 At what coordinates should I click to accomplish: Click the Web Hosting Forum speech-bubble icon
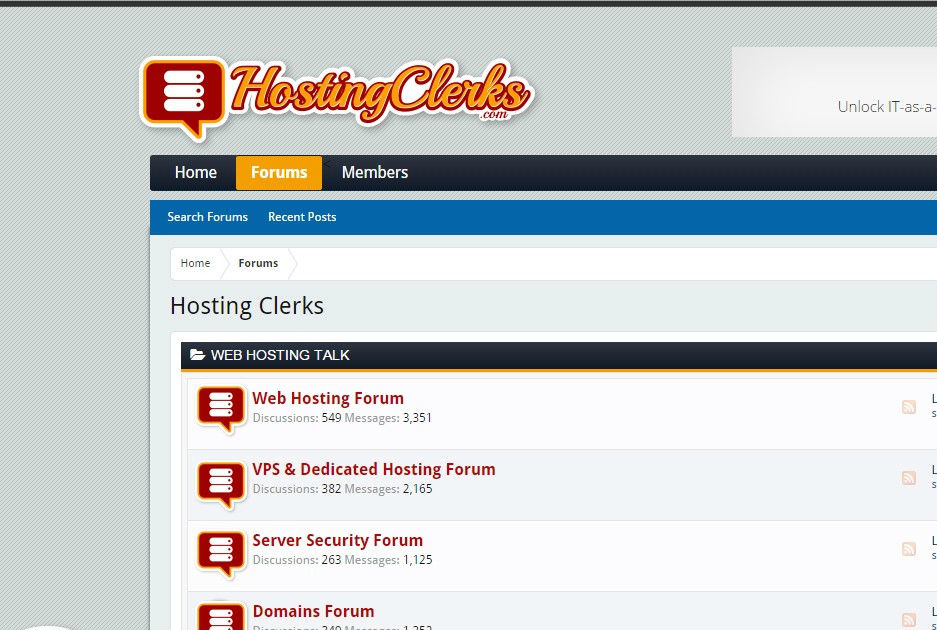click(x=221, y=409)
